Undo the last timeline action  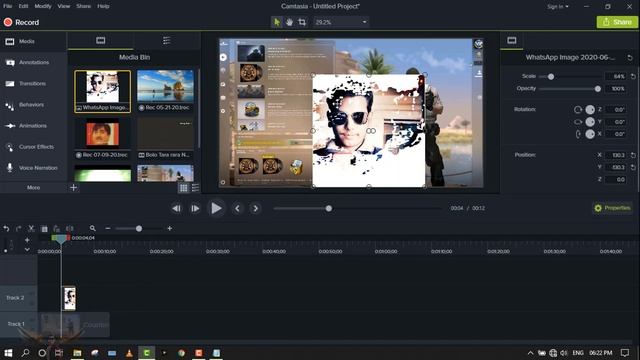pos(6,229)
